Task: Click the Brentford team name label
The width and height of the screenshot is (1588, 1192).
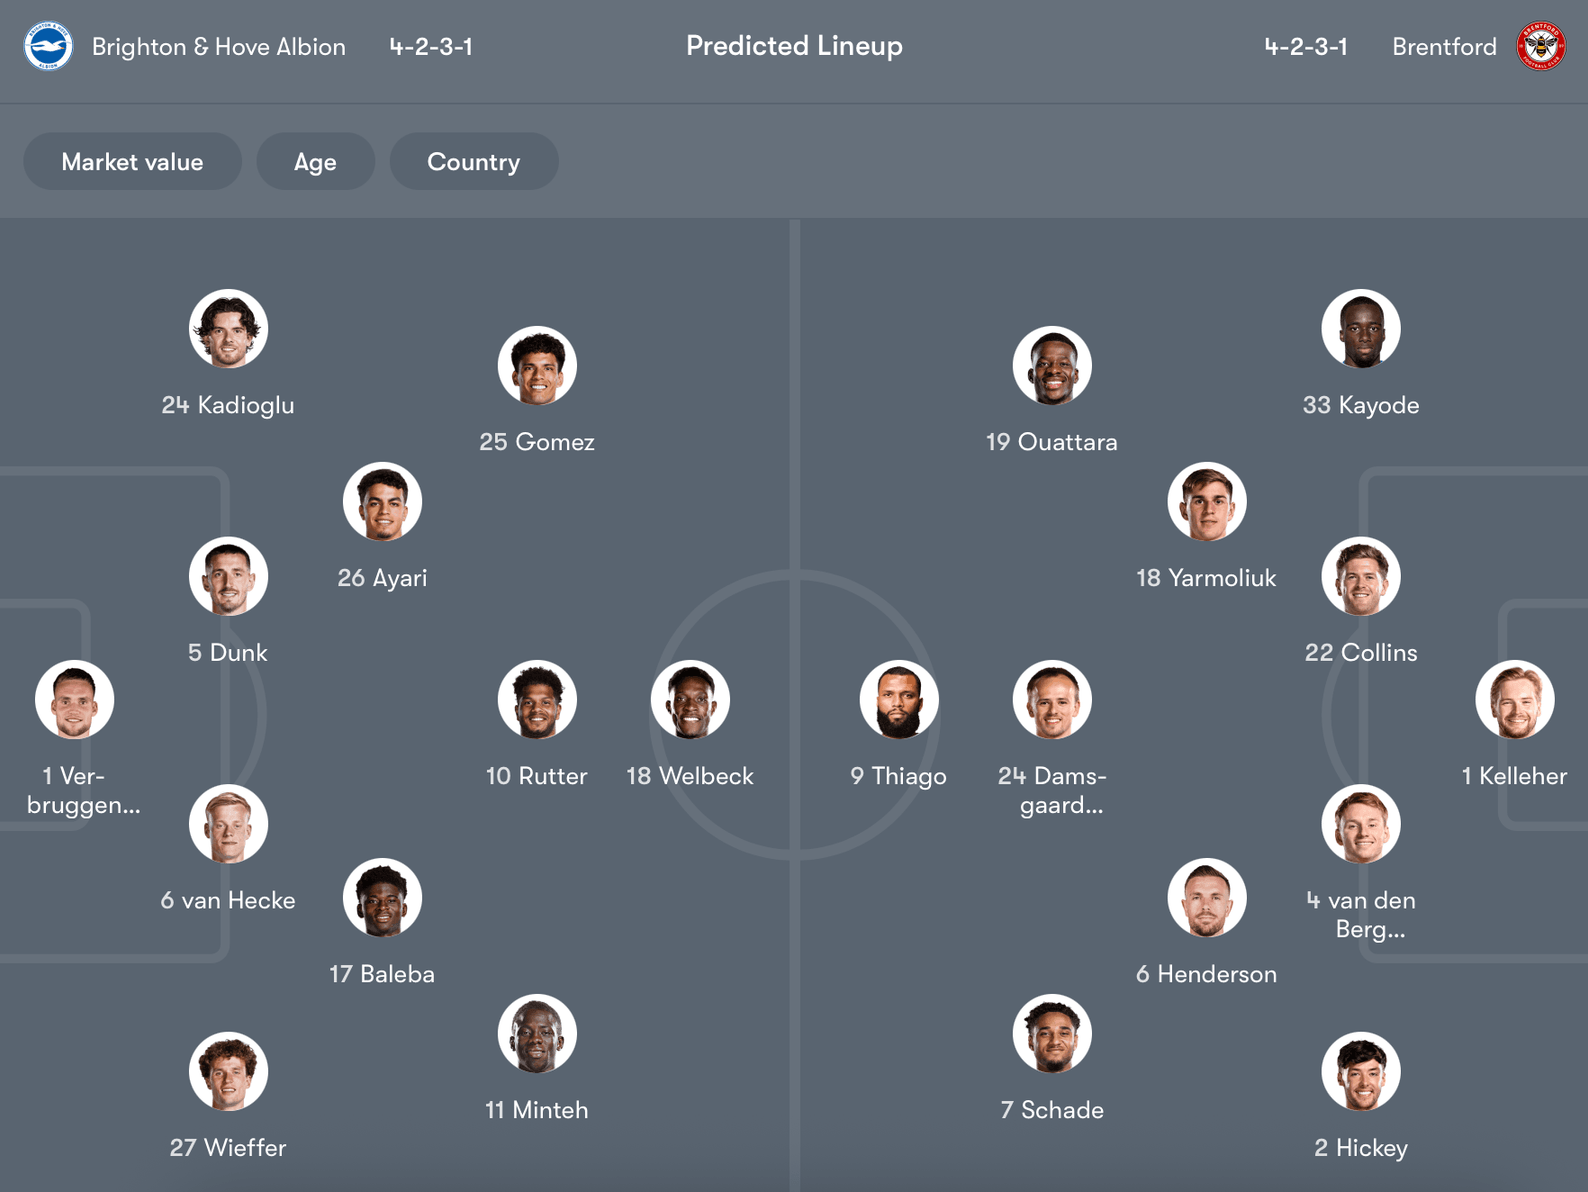Action: (1444, 46)
